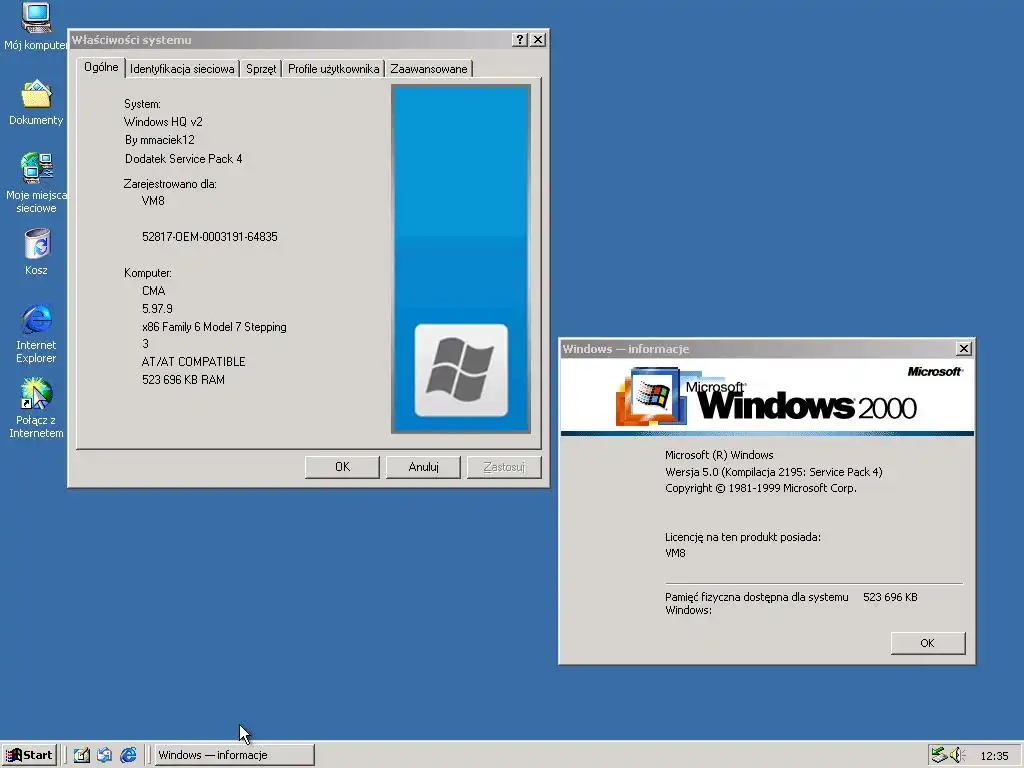Image resolution: width=1024 pixels, height=768 pixels.
Task: Close the Właściwości systemu dialog
Action: [x=538, y=40]
